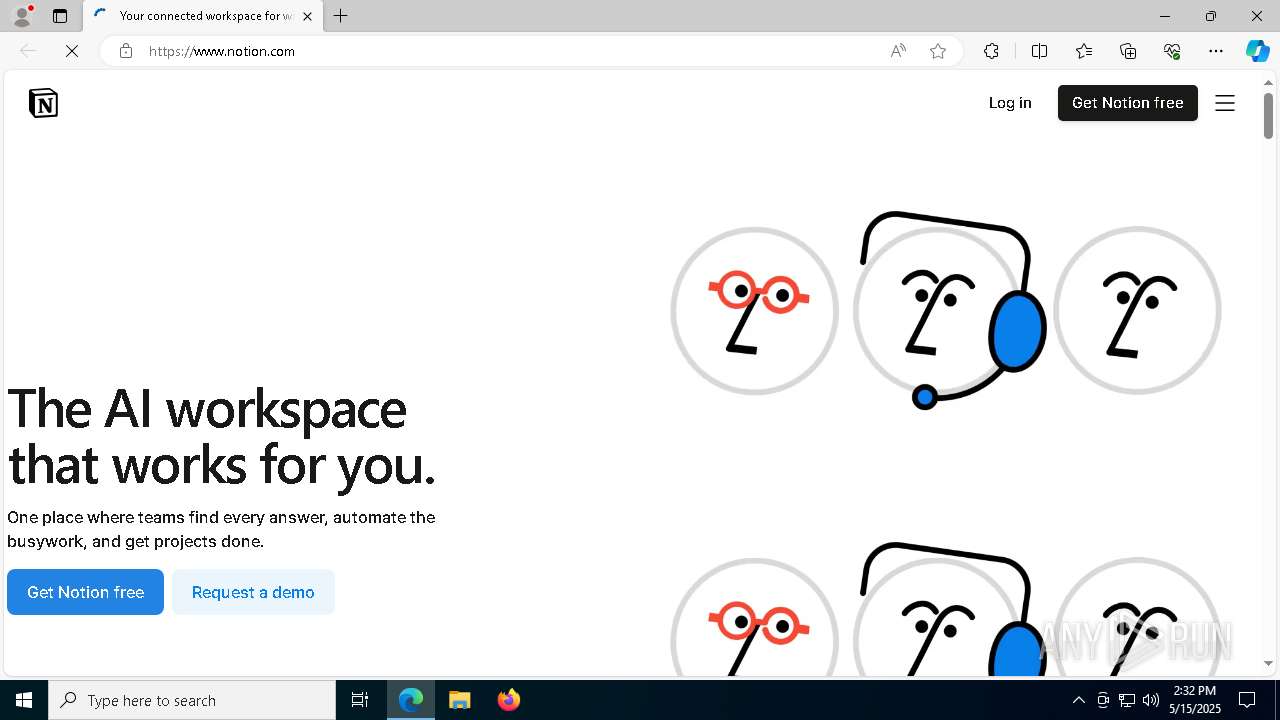The height and width of the screenshot is (720, 1280).
Task: Open Task View on the taskbar
Action: (360, 700)
